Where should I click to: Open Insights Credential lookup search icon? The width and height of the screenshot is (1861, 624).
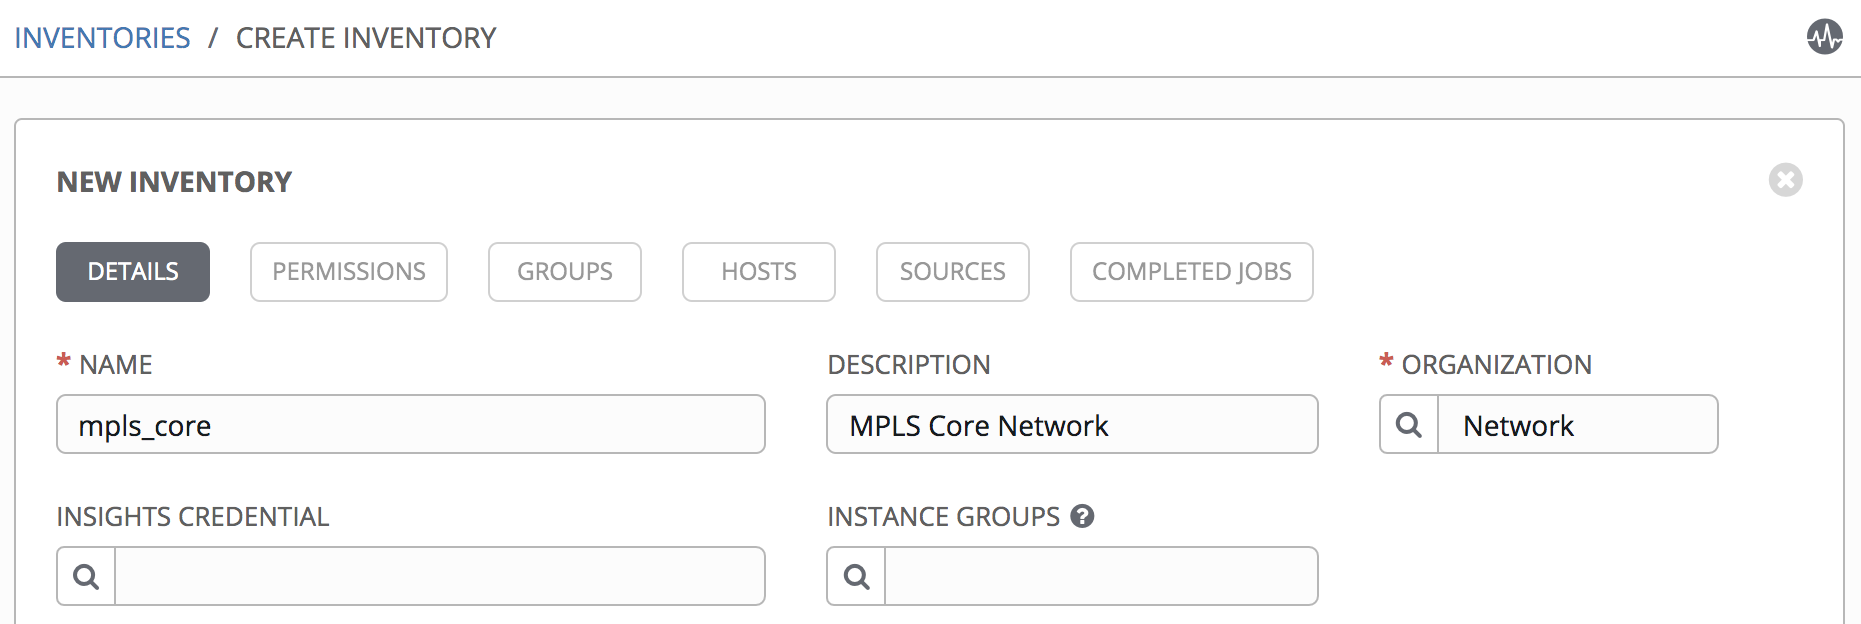coord(86,577)
